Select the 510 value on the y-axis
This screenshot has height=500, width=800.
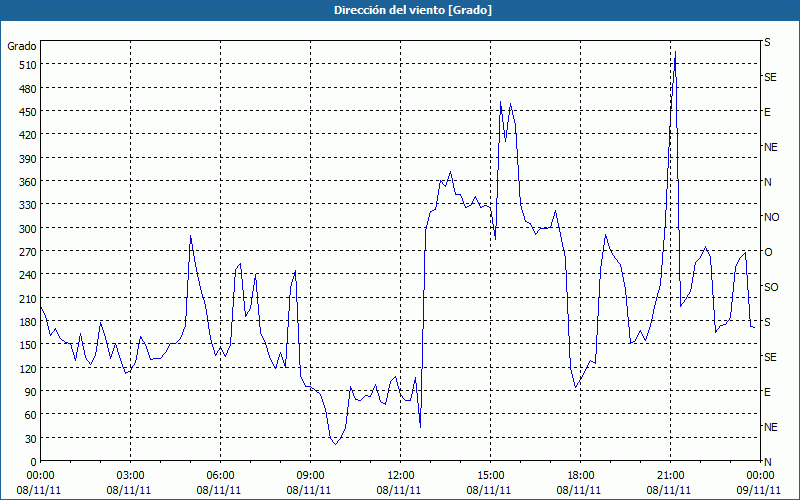coord(28,65)
